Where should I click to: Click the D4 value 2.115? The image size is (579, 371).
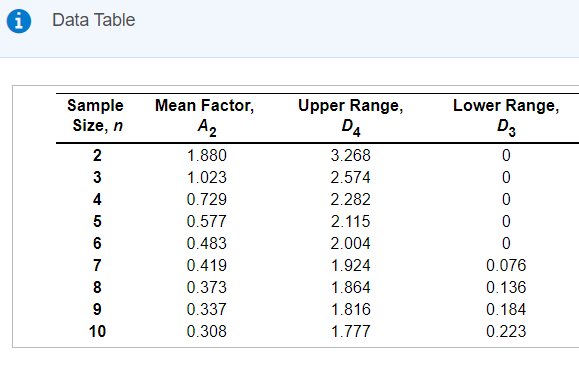coord(350,221)
